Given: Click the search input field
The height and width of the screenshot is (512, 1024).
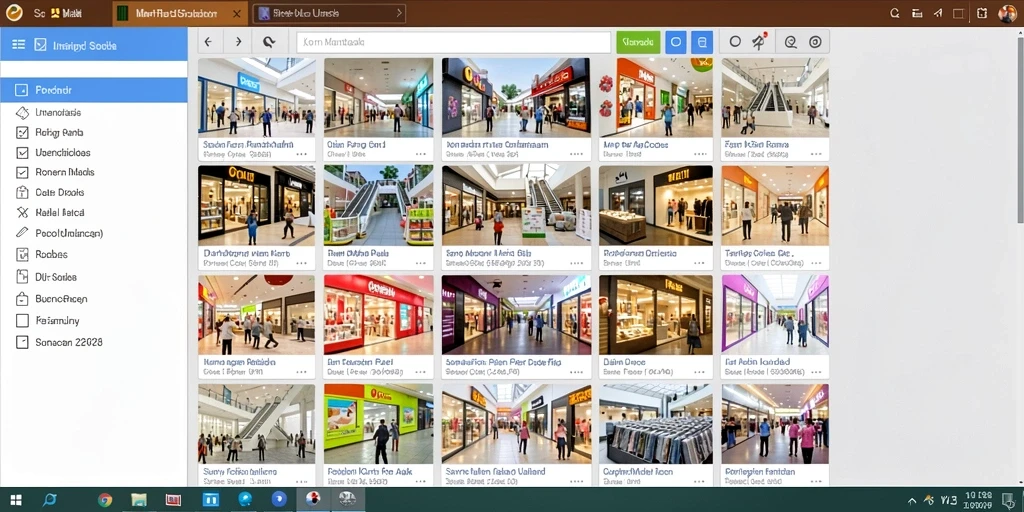Looking at the screenshot, I should coord(454,42).
